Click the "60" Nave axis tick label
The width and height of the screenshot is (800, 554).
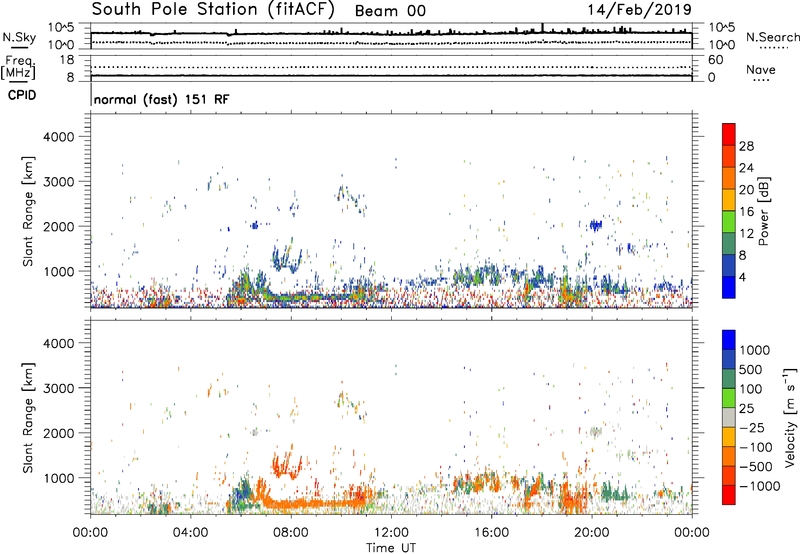point(715,60)
